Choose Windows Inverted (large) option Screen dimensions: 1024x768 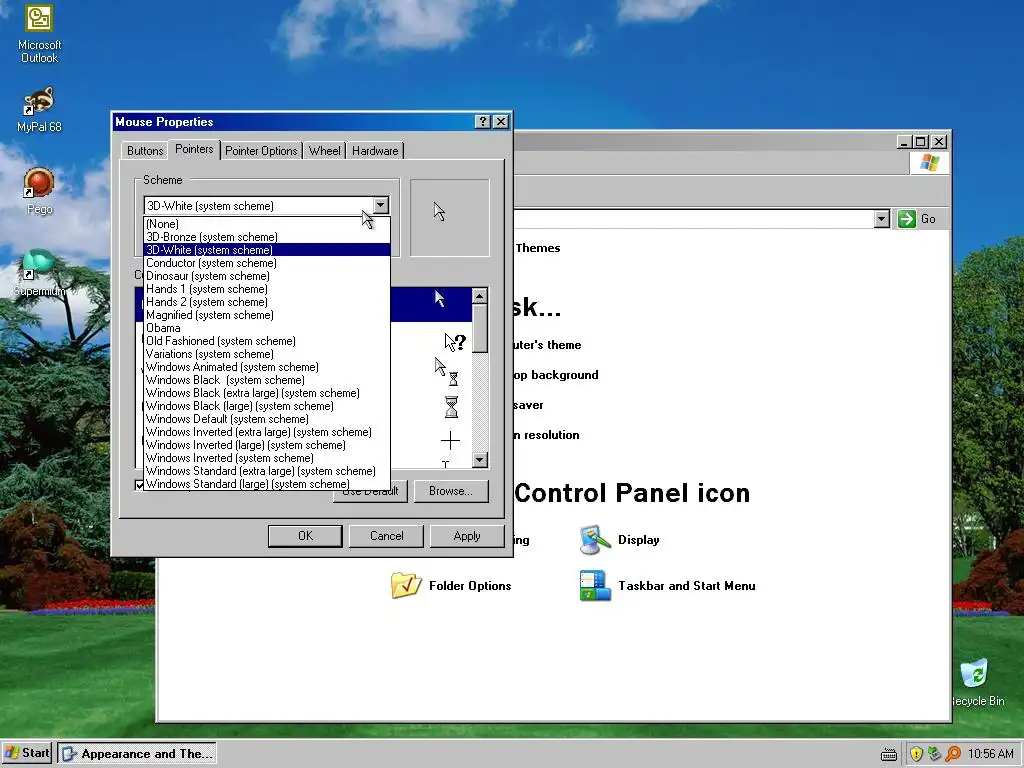coord(266,445)
